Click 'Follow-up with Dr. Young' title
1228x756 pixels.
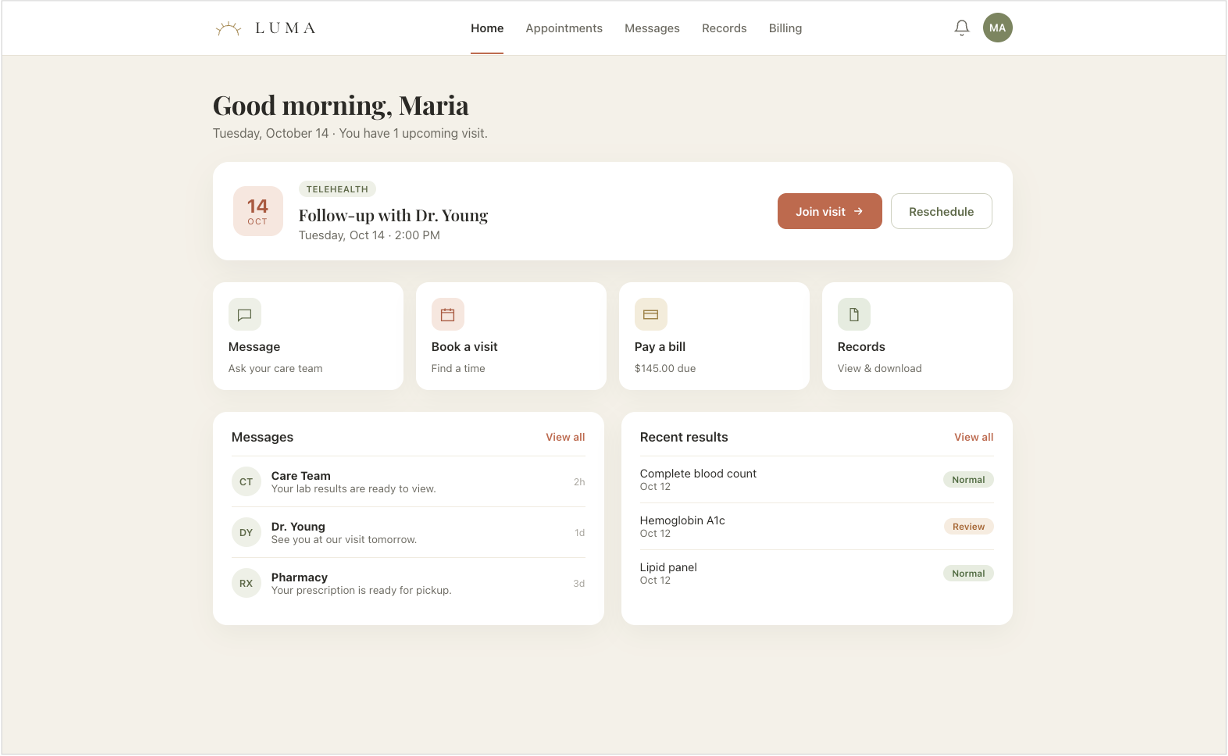[393, 215]
